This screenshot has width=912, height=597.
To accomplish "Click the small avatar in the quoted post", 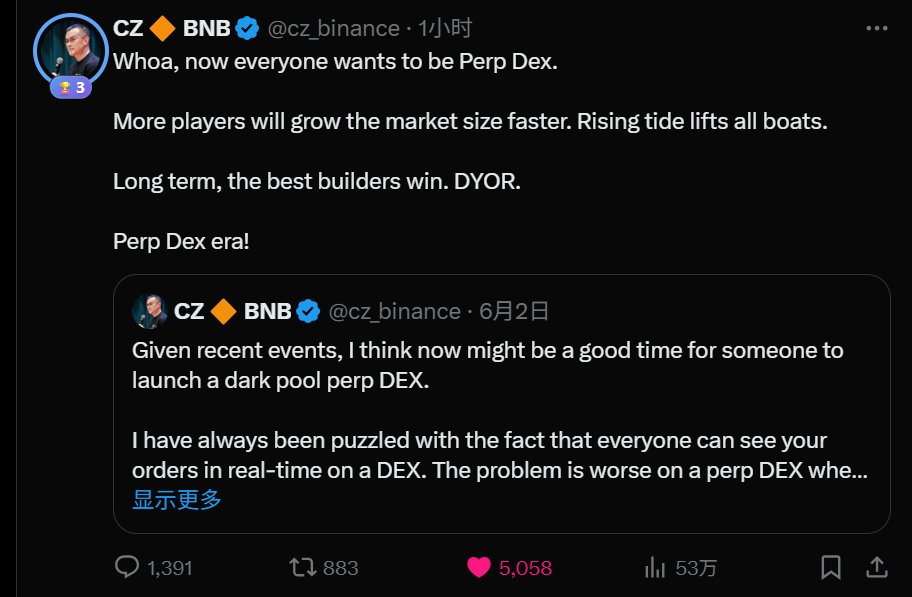I will click(150, 311).
